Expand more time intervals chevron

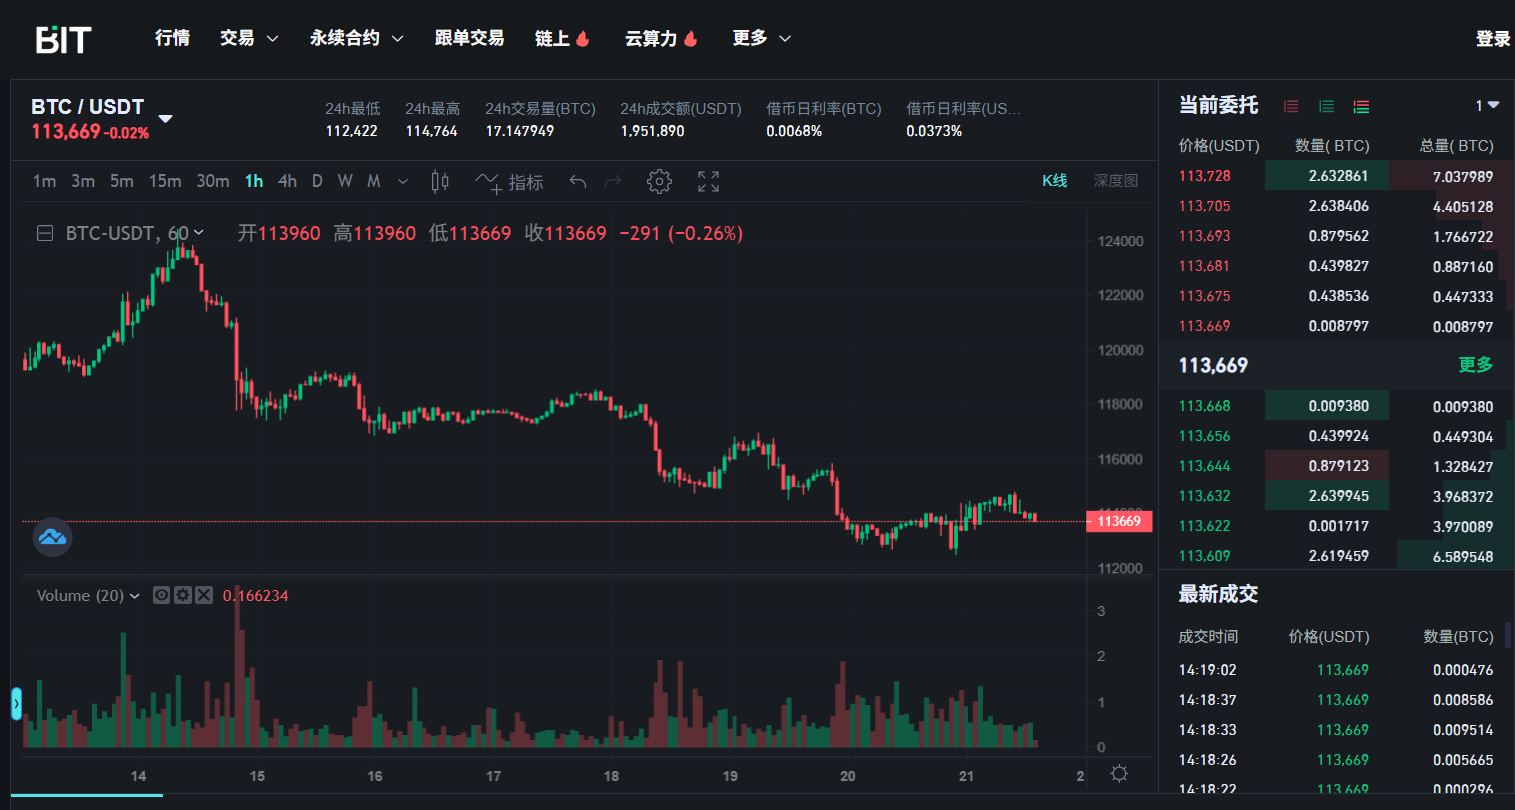point(403,181)
